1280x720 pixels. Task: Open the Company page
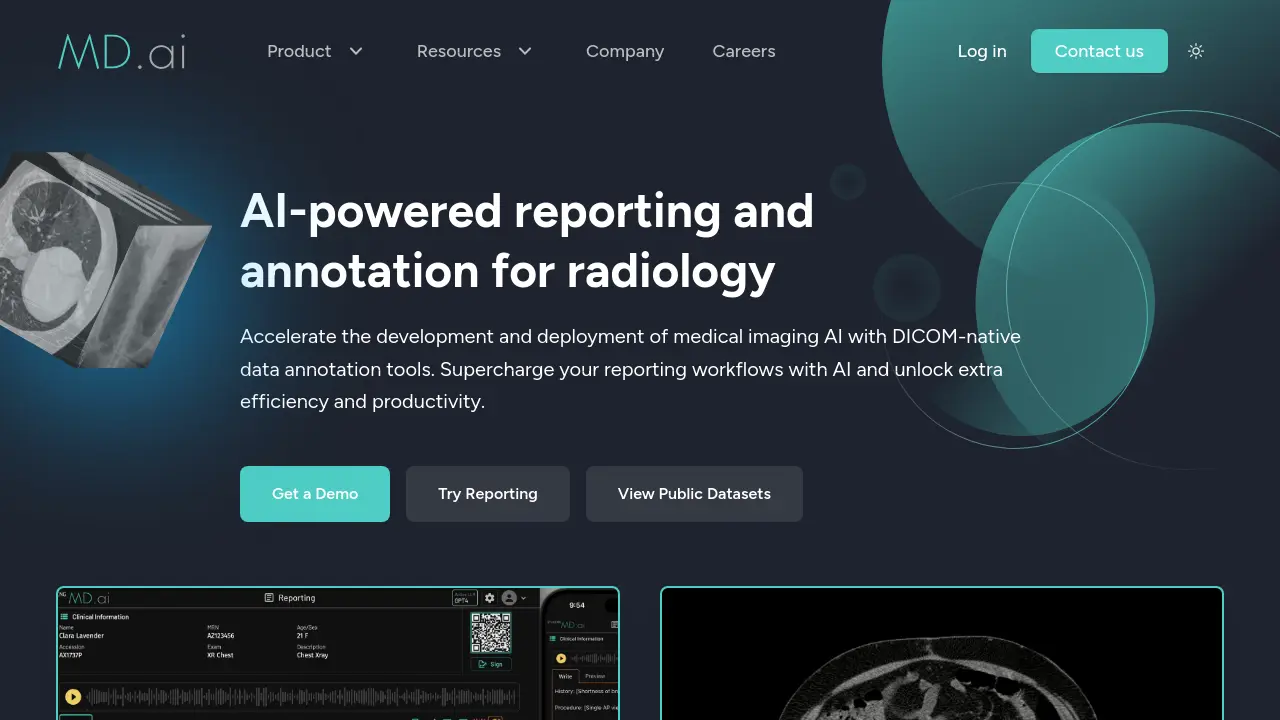tap(625, 51)
